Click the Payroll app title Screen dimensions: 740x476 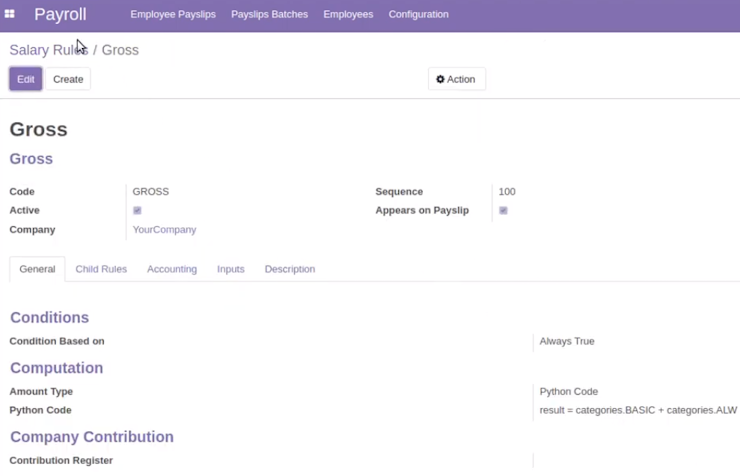point(60,14)
